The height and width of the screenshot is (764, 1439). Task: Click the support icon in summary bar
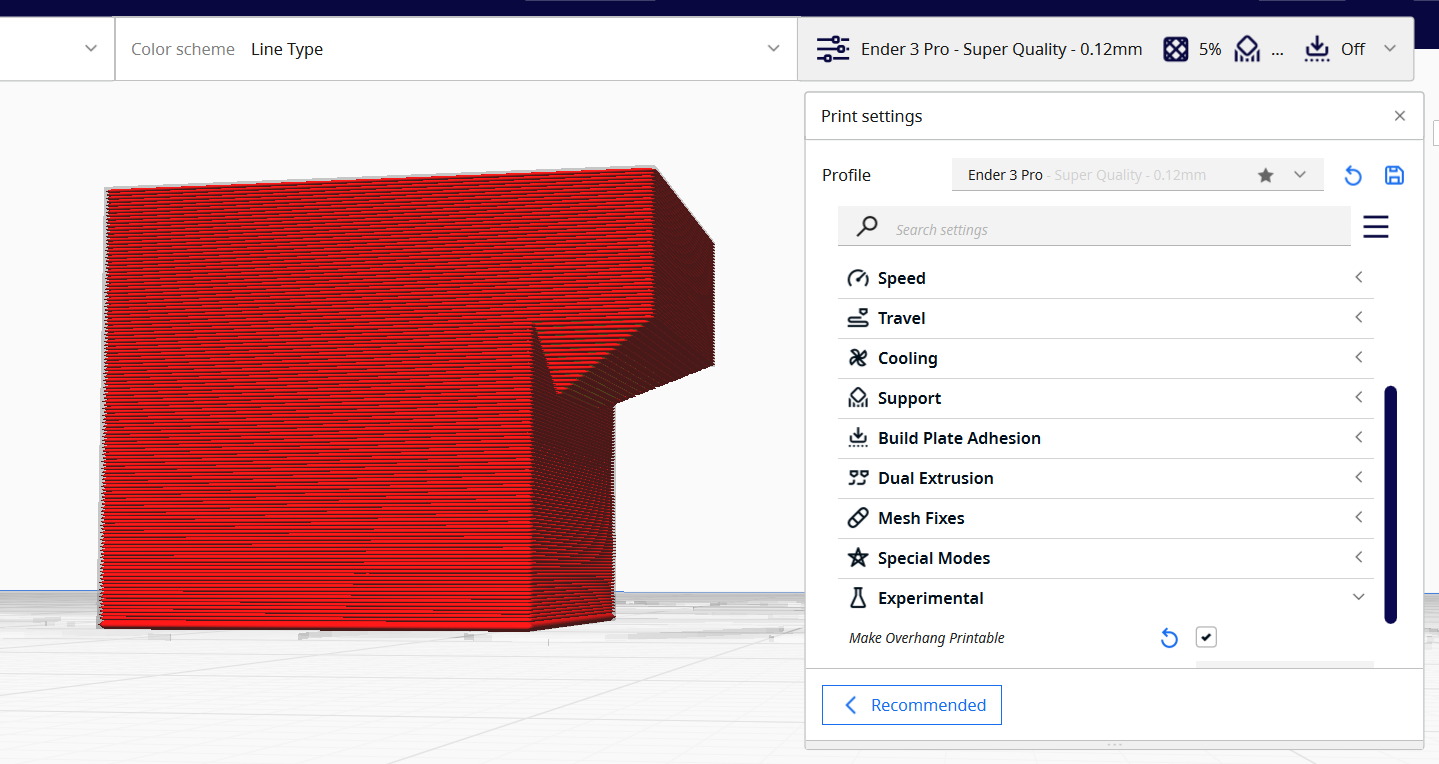[1247, 49]
